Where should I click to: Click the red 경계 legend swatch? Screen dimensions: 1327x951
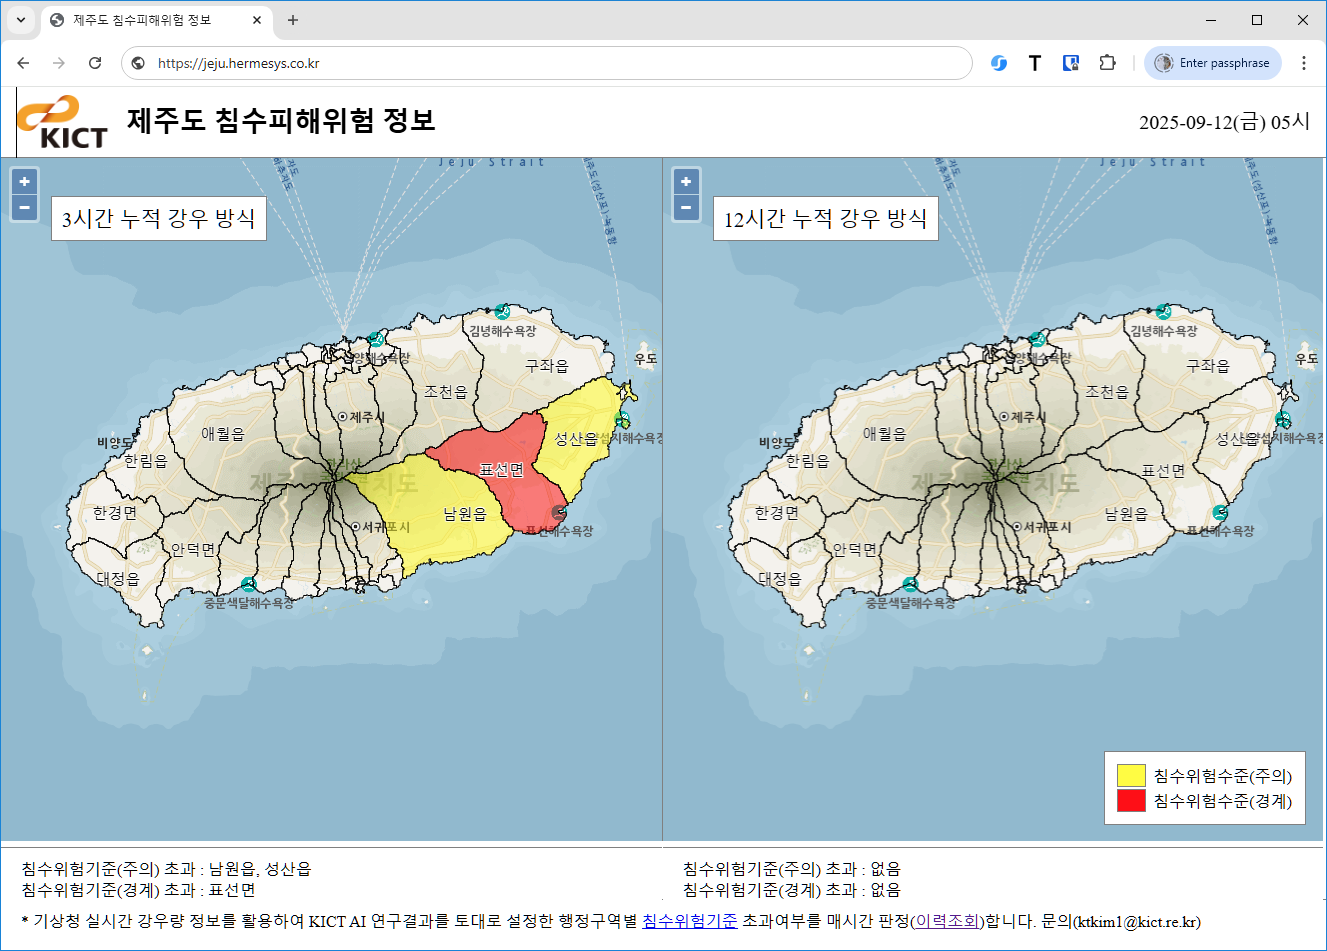coord(1131,801)
